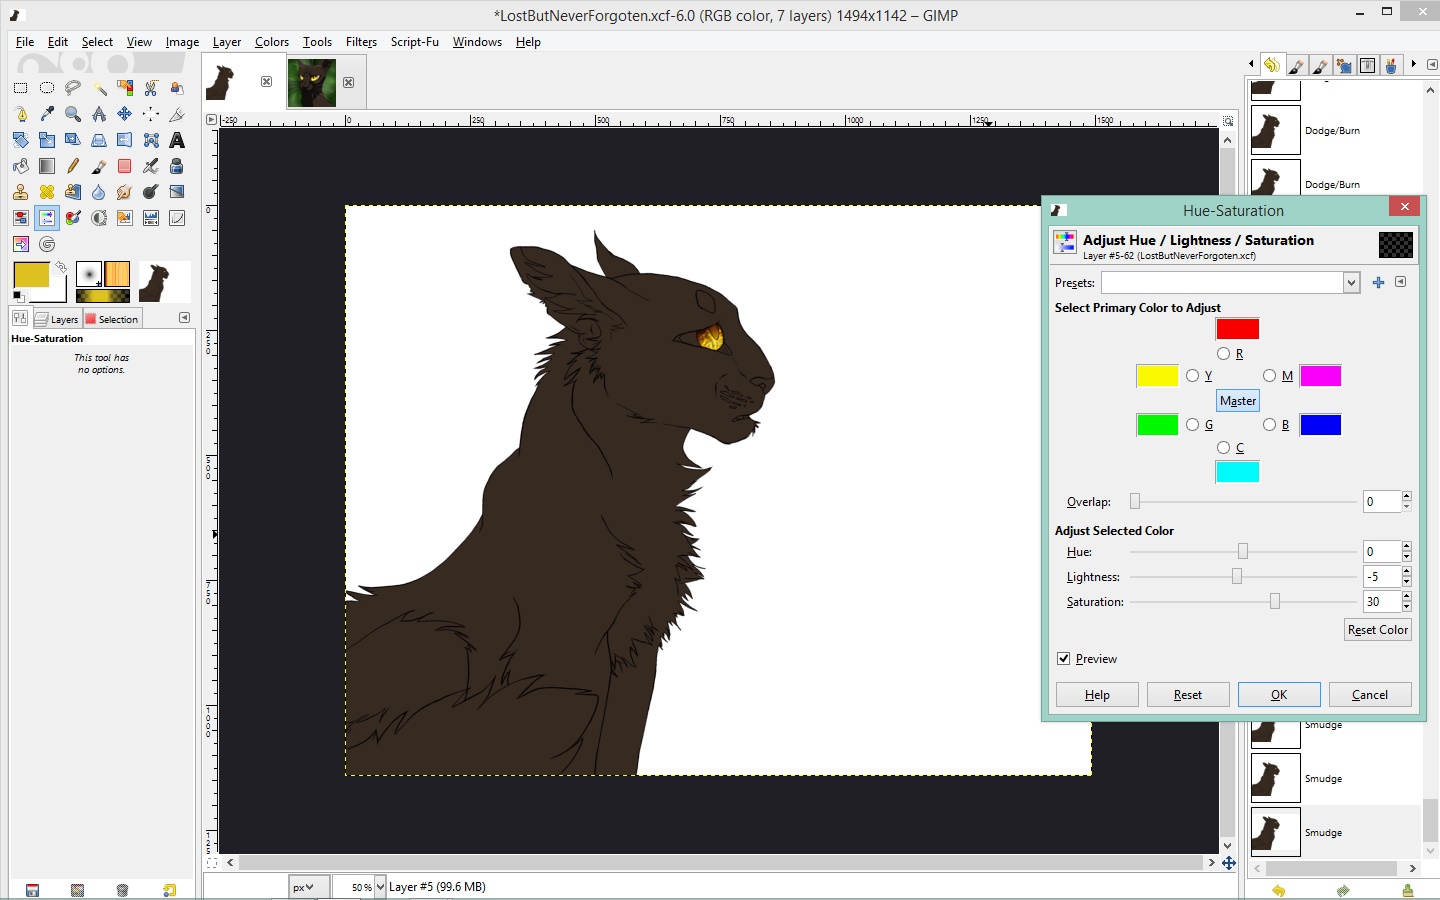Screen dimensions: 1440x900
Task: Select the Rectangle Select tool
Action: (x=21, y=88)
